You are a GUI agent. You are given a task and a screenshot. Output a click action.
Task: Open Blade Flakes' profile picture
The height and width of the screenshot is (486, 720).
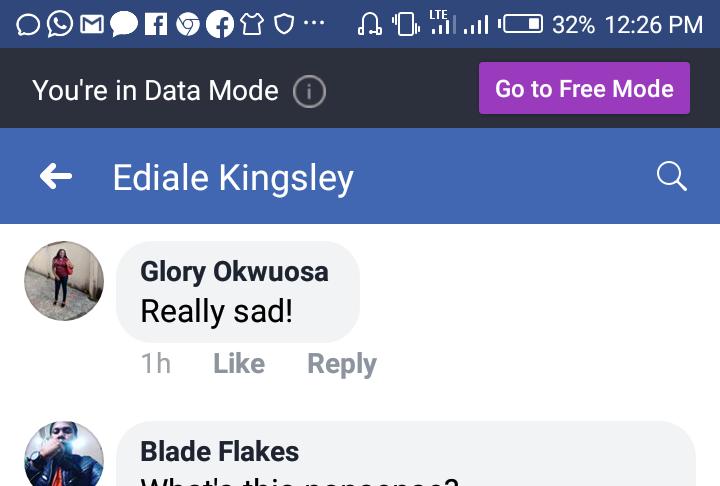click(x=64, y=455)
